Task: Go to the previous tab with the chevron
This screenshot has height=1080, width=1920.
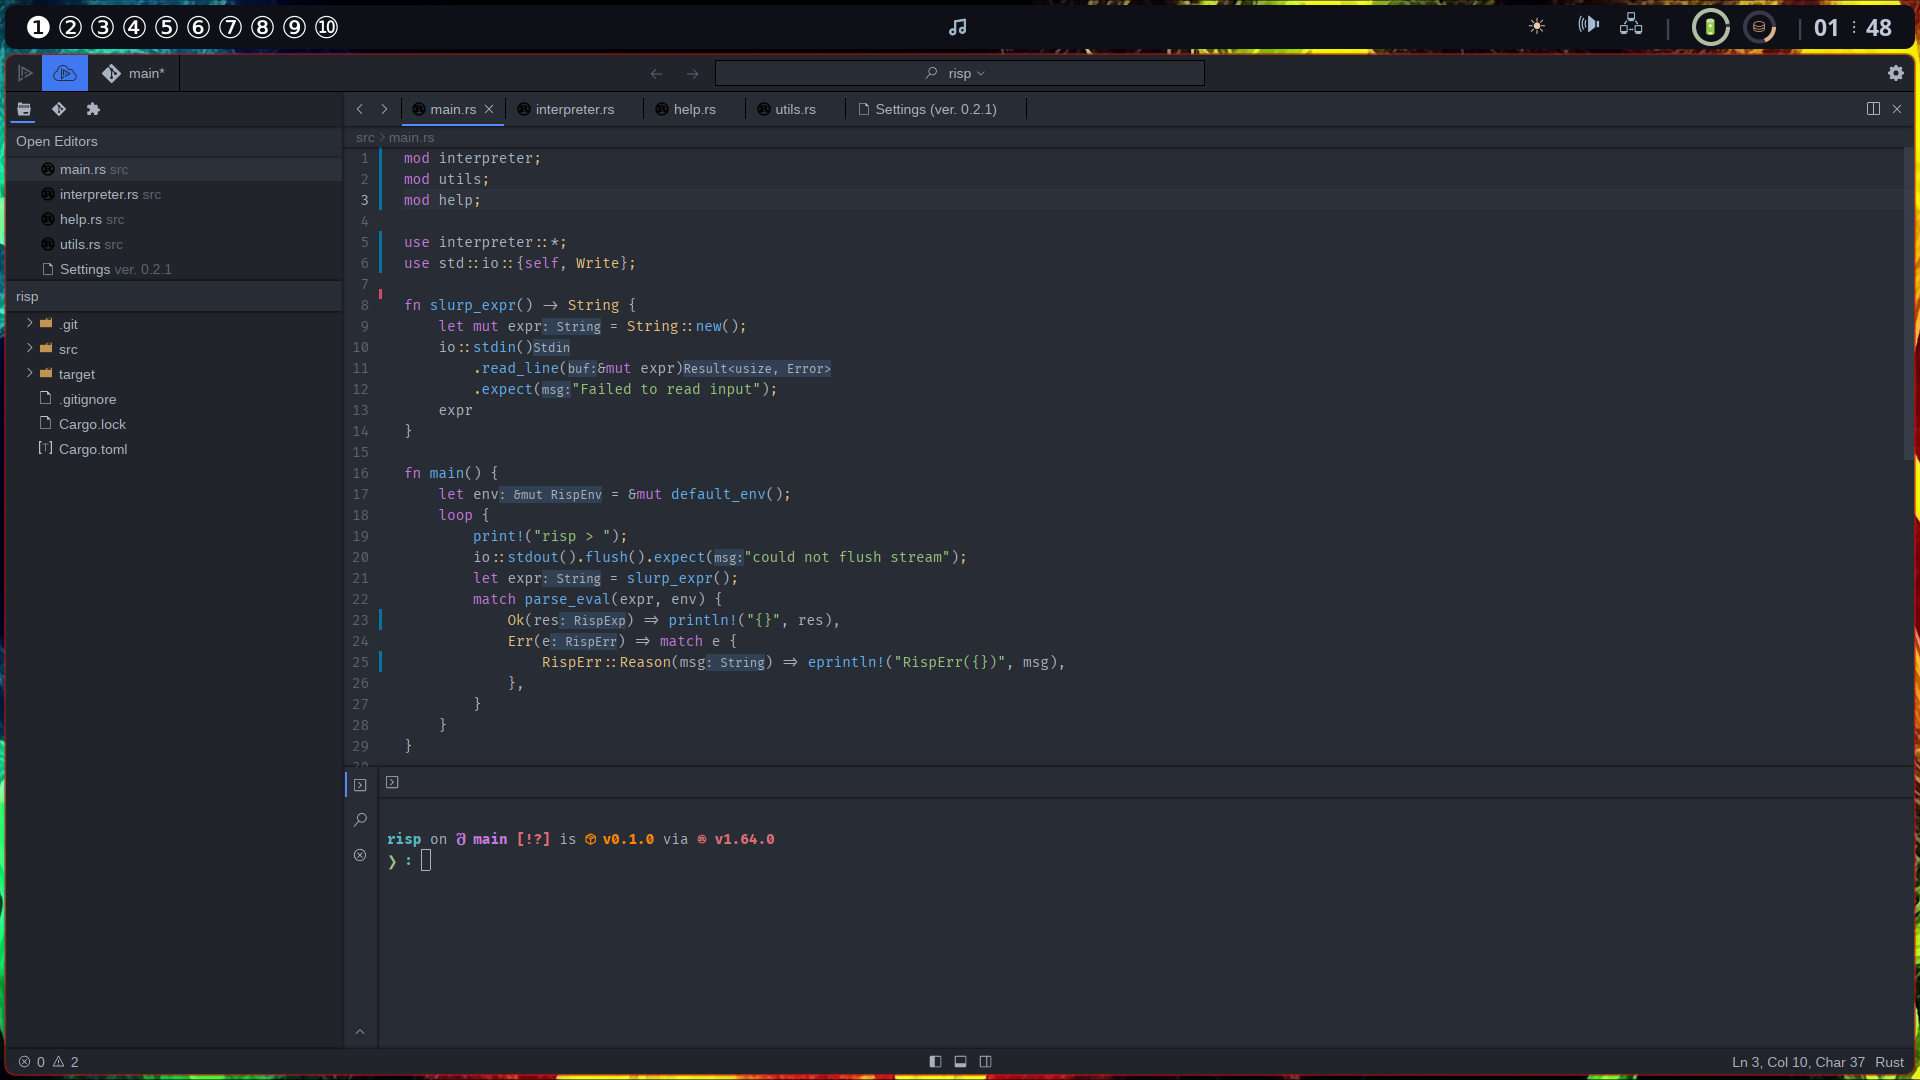Action: 360,109
